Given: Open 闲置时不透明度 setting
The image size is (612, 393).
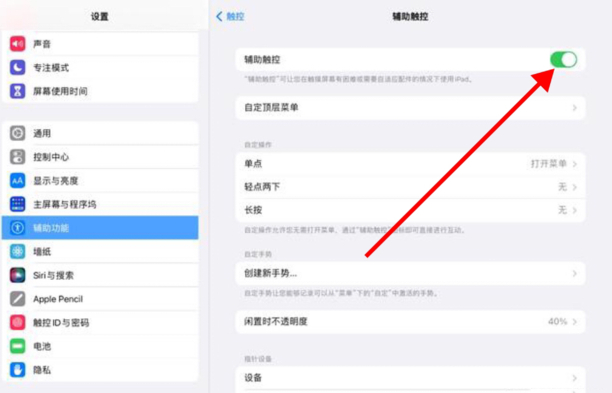Looking at the screenshot, I should click(410, 322).
